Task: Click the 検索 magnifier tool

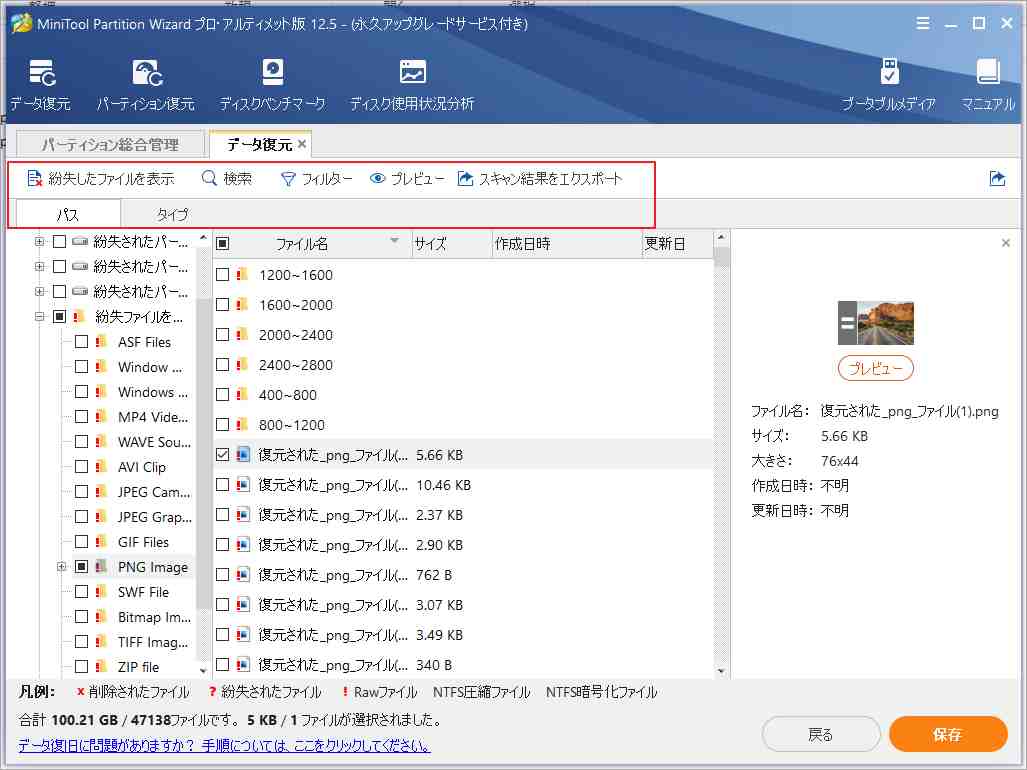Action: (x=227, y=179)
